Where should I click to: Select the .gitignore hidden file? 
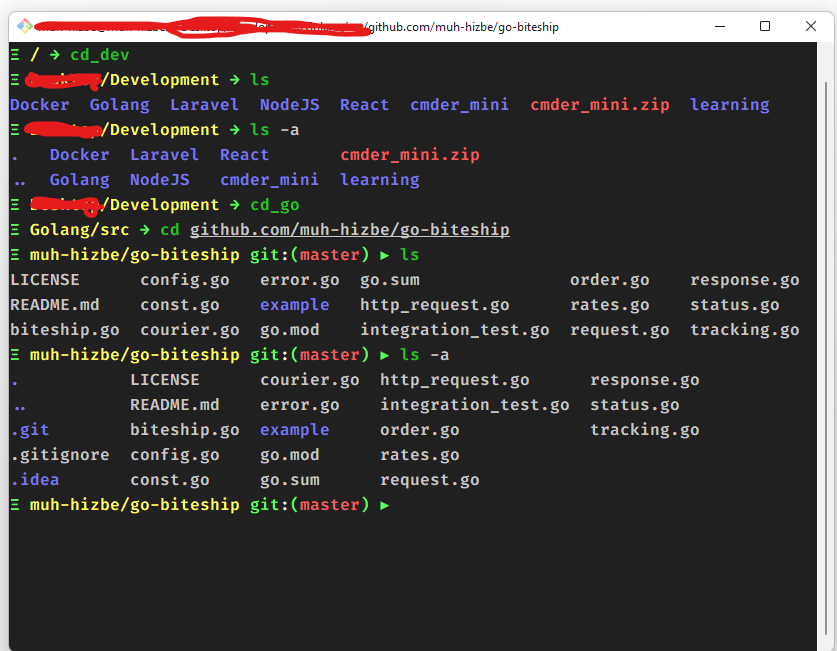(x=60, y=454)
